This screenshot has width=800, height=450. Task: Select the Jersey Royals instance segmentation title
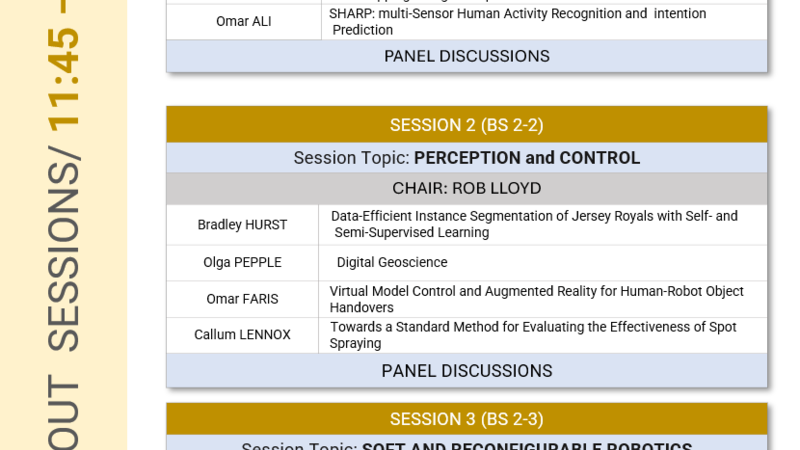tap(534, 224)
